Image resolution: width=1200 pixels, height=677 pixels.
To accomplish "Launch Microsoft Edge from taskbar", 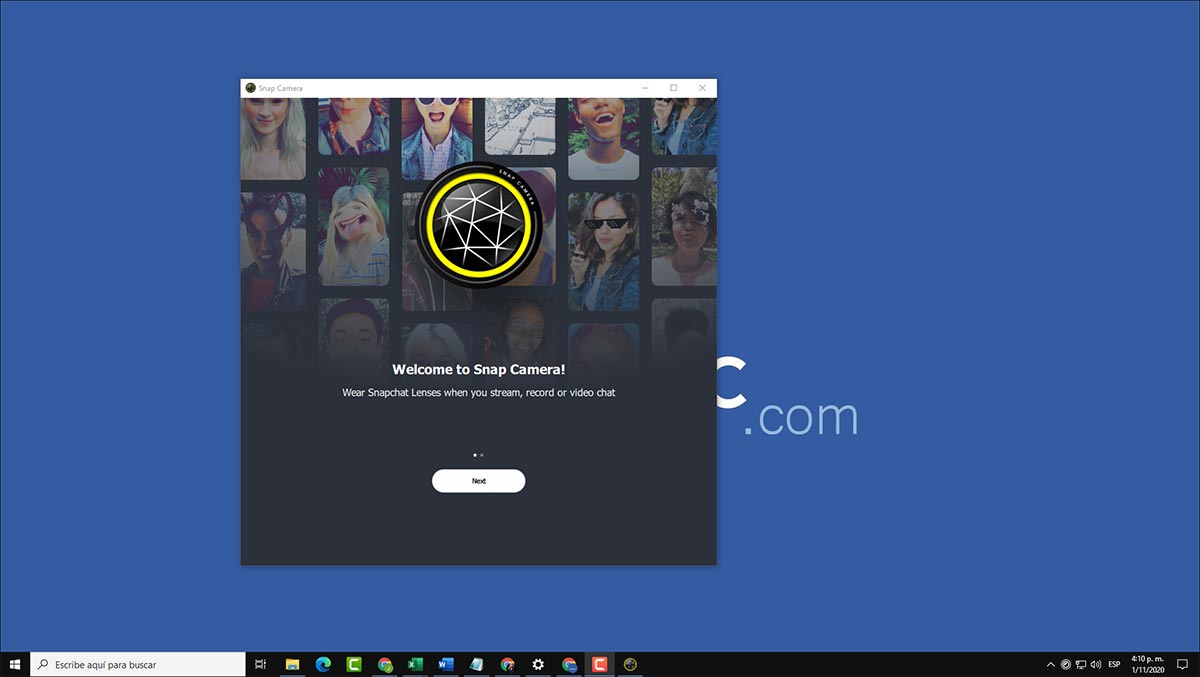I will 323,664.
